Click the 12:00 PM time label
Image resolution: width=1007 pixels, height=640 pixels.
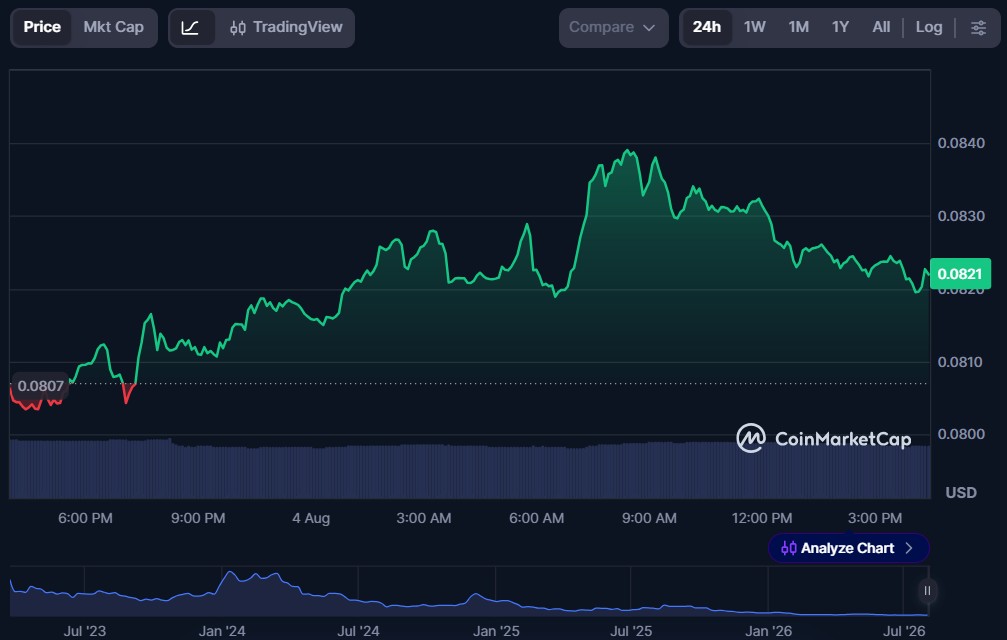[762, 518]
